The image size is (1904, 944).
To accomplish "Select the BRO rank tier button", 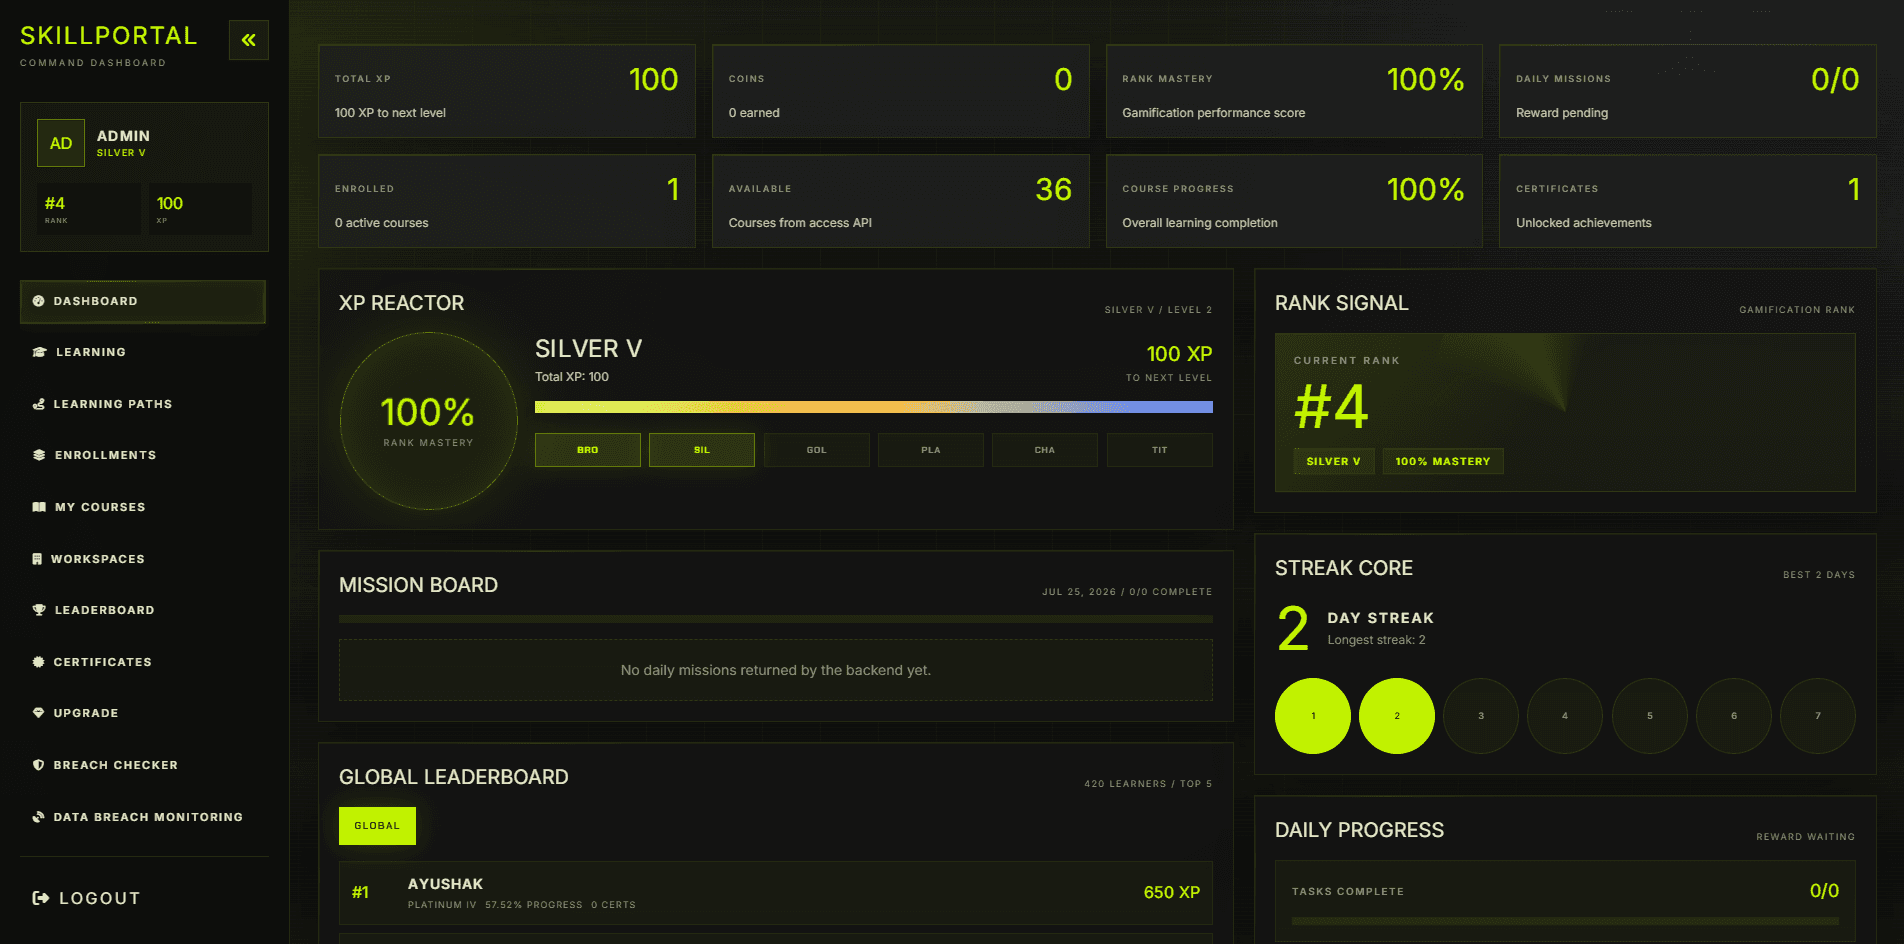I will pyautogui.click(x=588, y=450).
